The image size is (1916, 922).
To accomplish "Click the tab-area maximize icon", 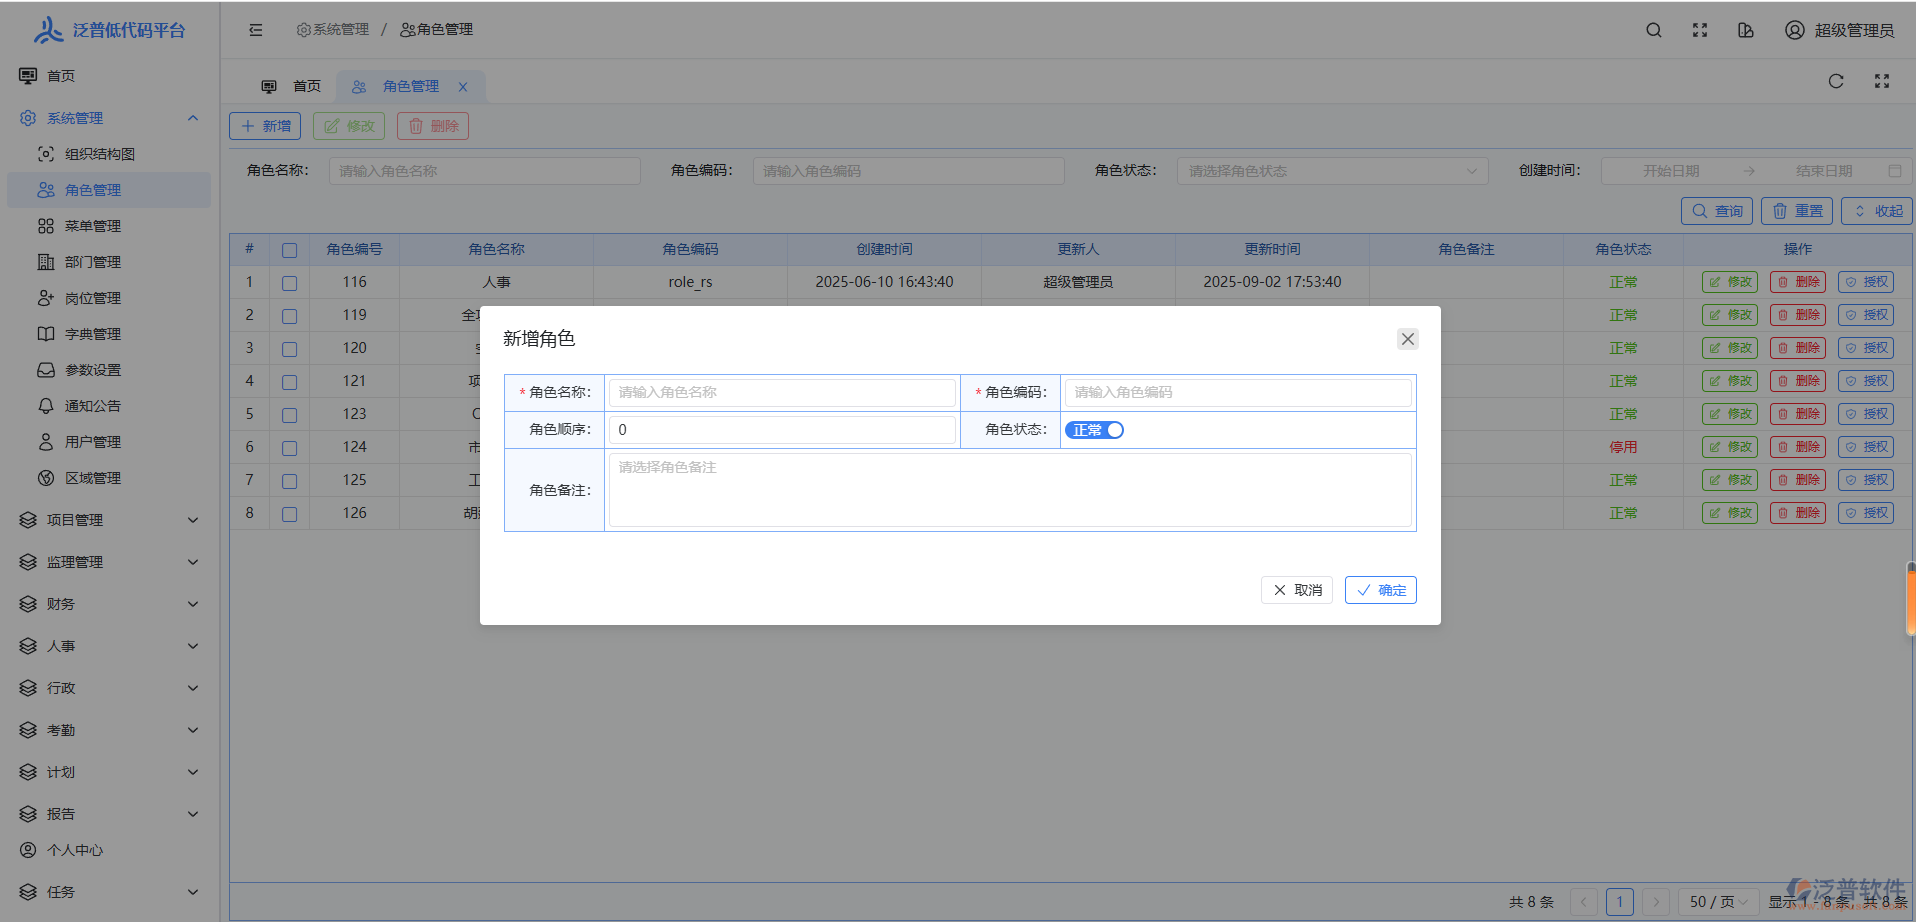I will coord(1882,81).
